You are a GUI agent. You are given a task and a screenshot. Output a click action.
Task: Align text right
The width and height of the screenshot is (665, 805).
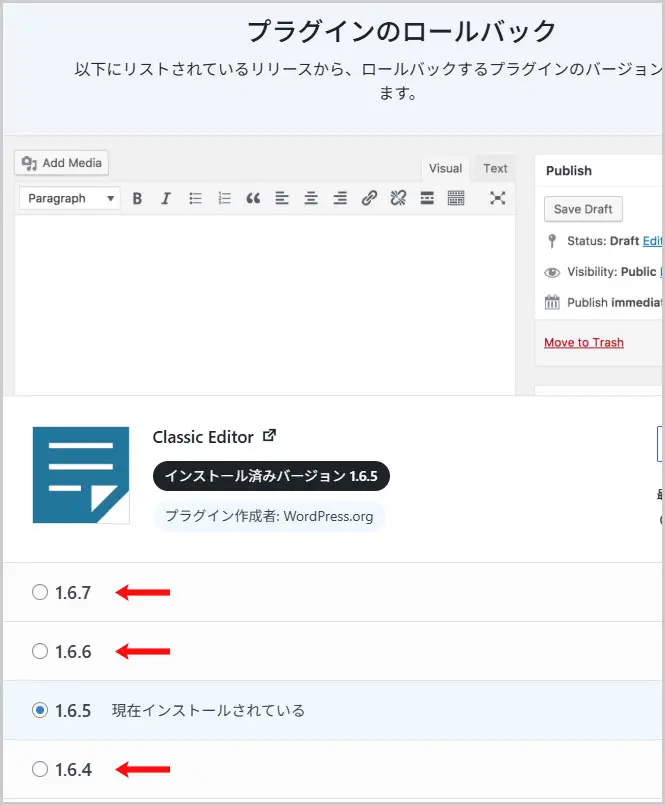[x=340, y=198]
